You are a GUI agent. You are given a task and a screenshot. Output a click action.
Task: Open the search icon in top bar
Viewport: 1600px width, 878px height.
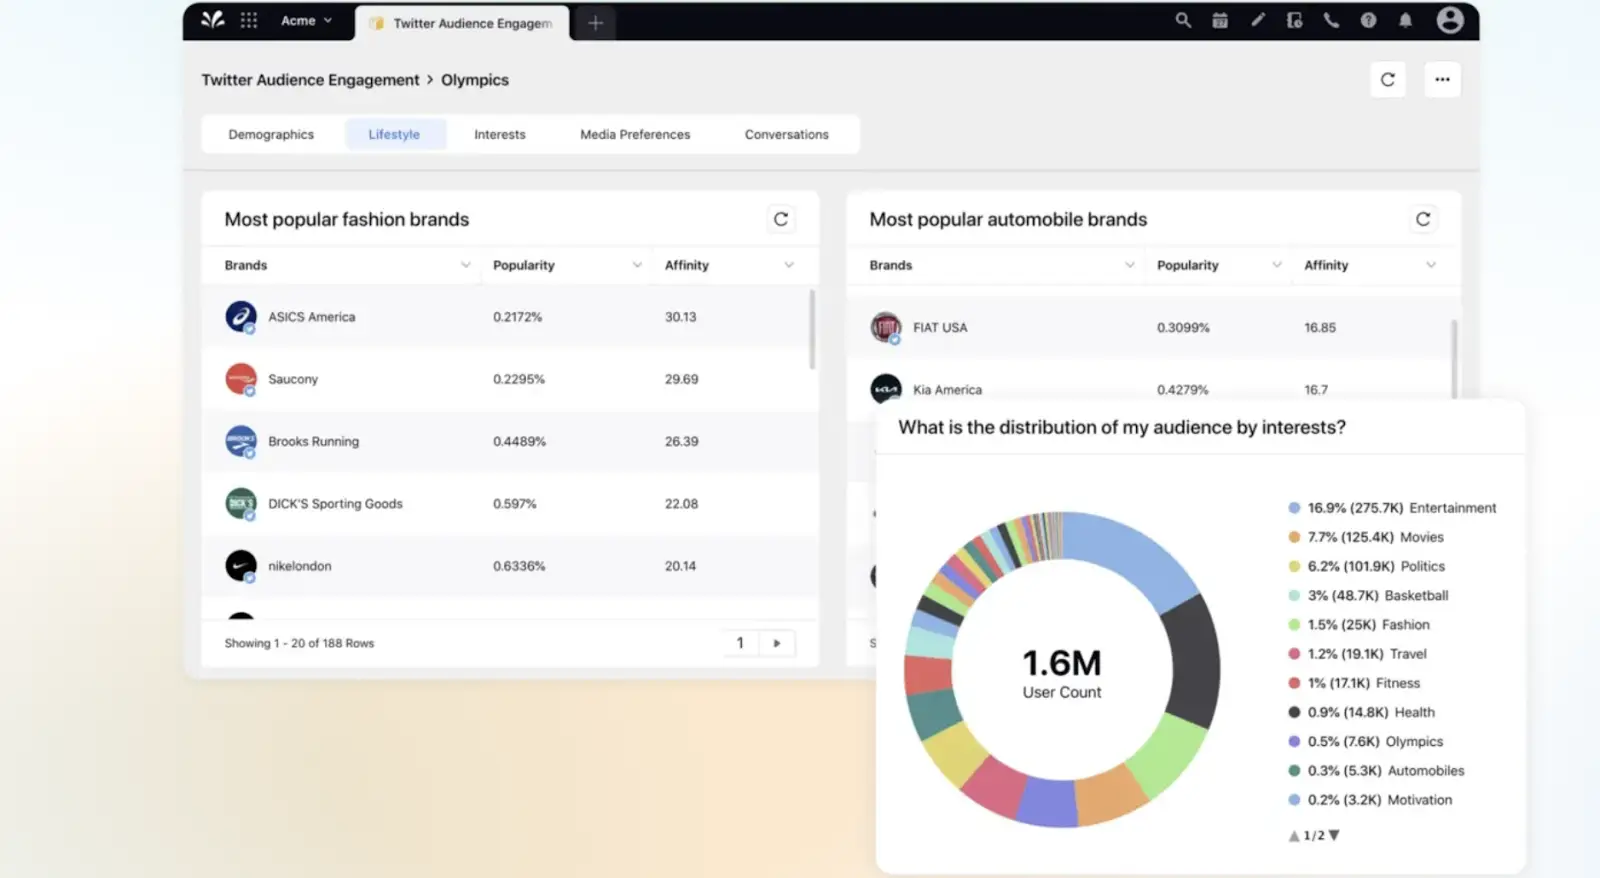[1183, 20]
